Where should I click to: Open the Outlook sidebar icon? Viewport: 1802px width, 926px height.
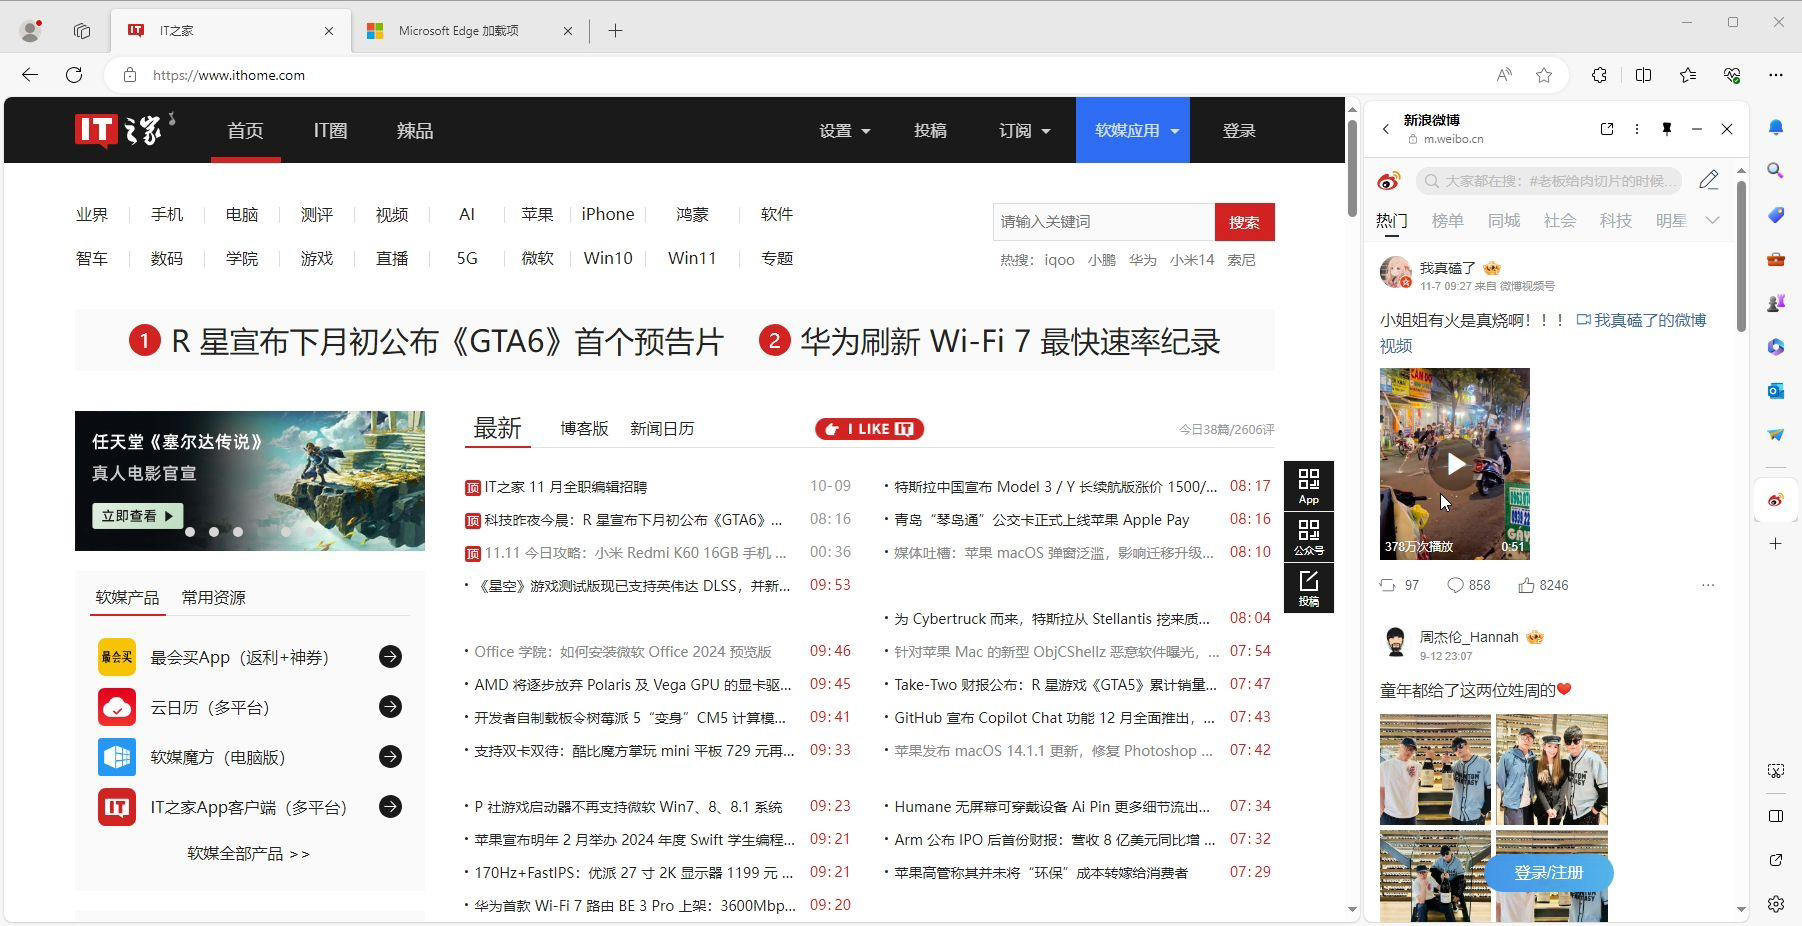point(1776,391)
